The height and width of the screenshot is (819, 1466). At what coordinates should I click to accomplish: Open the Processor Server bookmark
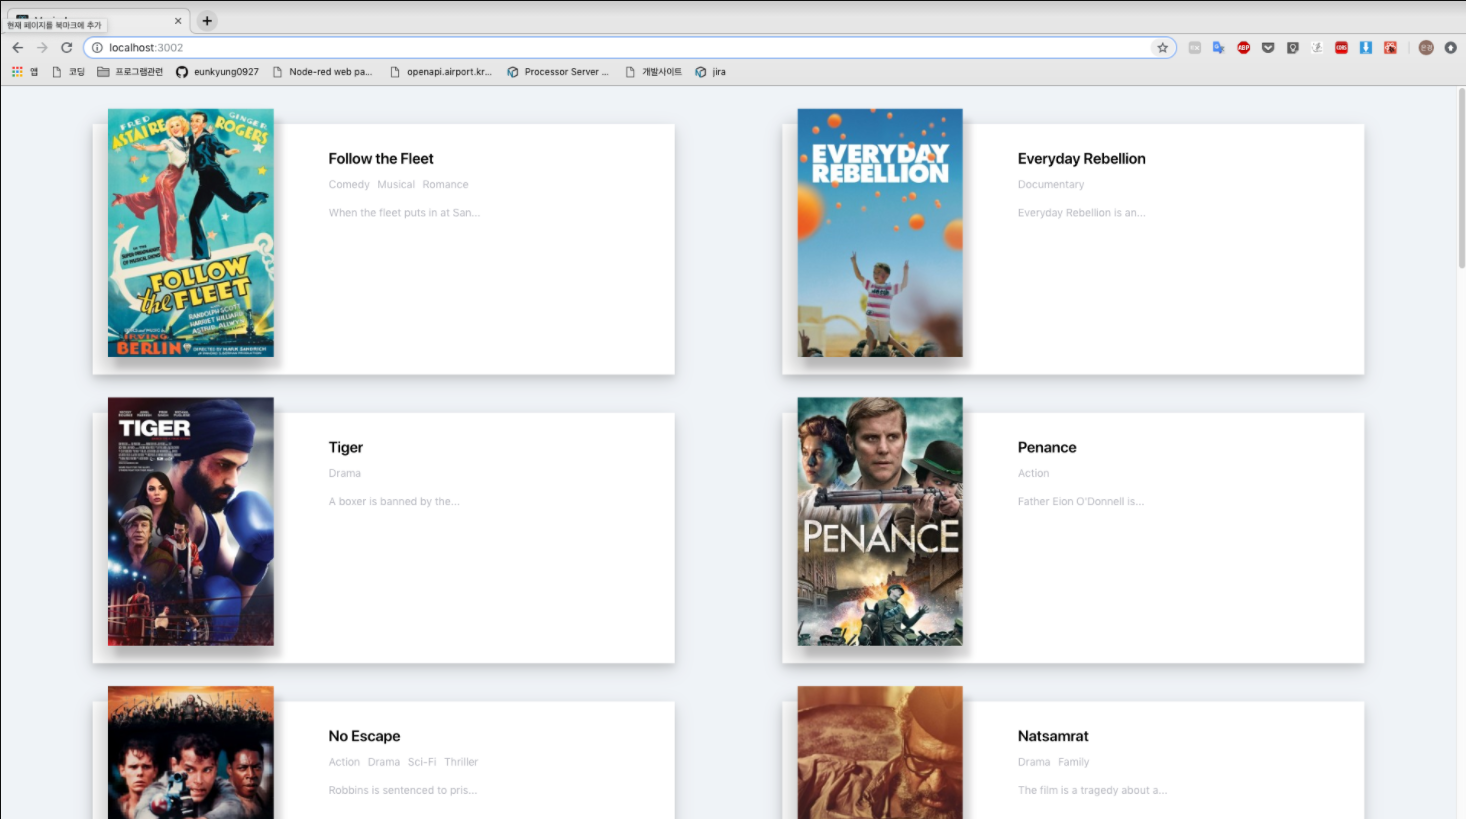pos(558,72)
